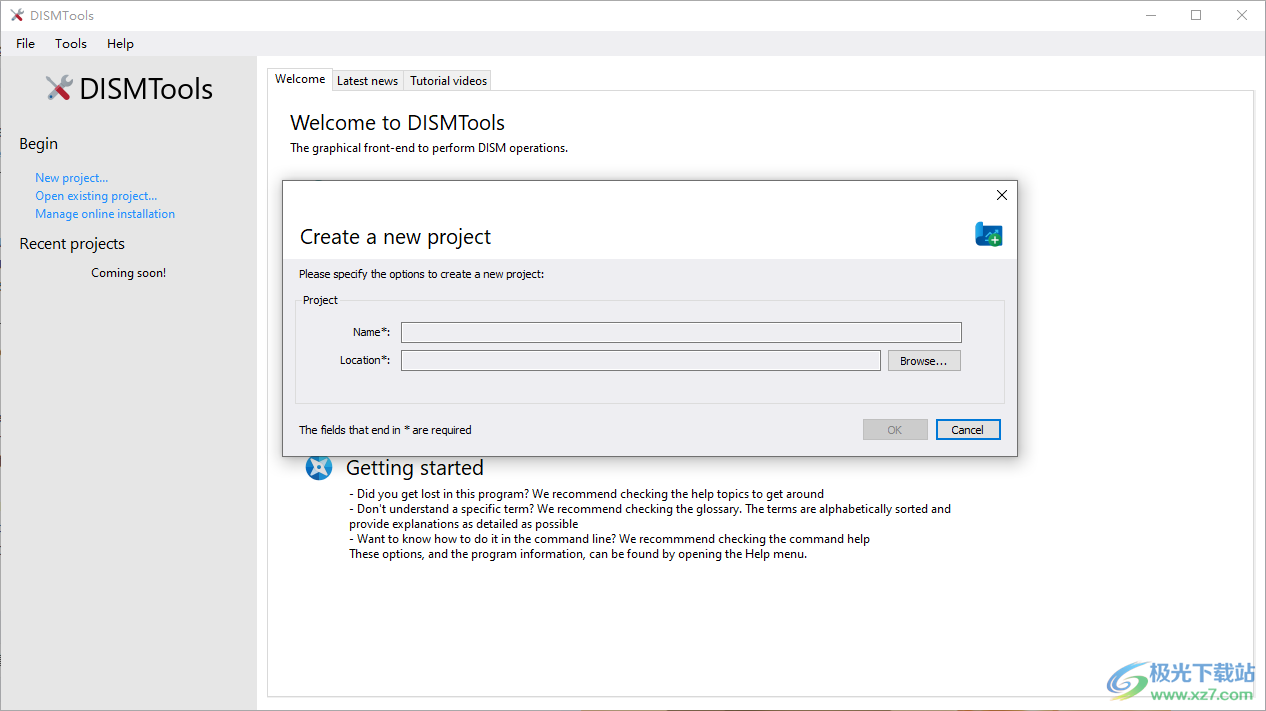Click the blue new project icon in the dialog
The width and height of the screenshot is (1266, 711).
point(988,234)
